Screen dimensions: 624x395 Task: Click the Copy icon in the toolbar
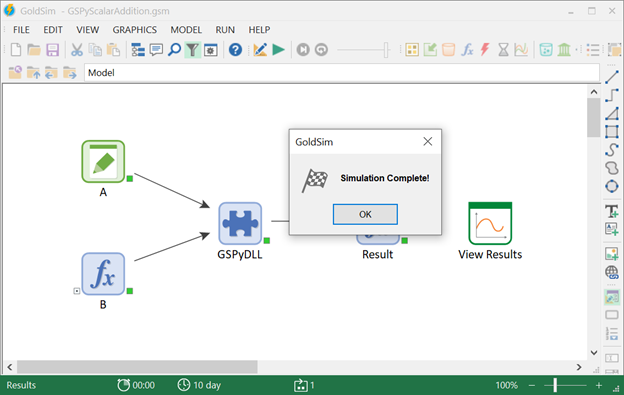pyautogui.click(x=95, y=50)
